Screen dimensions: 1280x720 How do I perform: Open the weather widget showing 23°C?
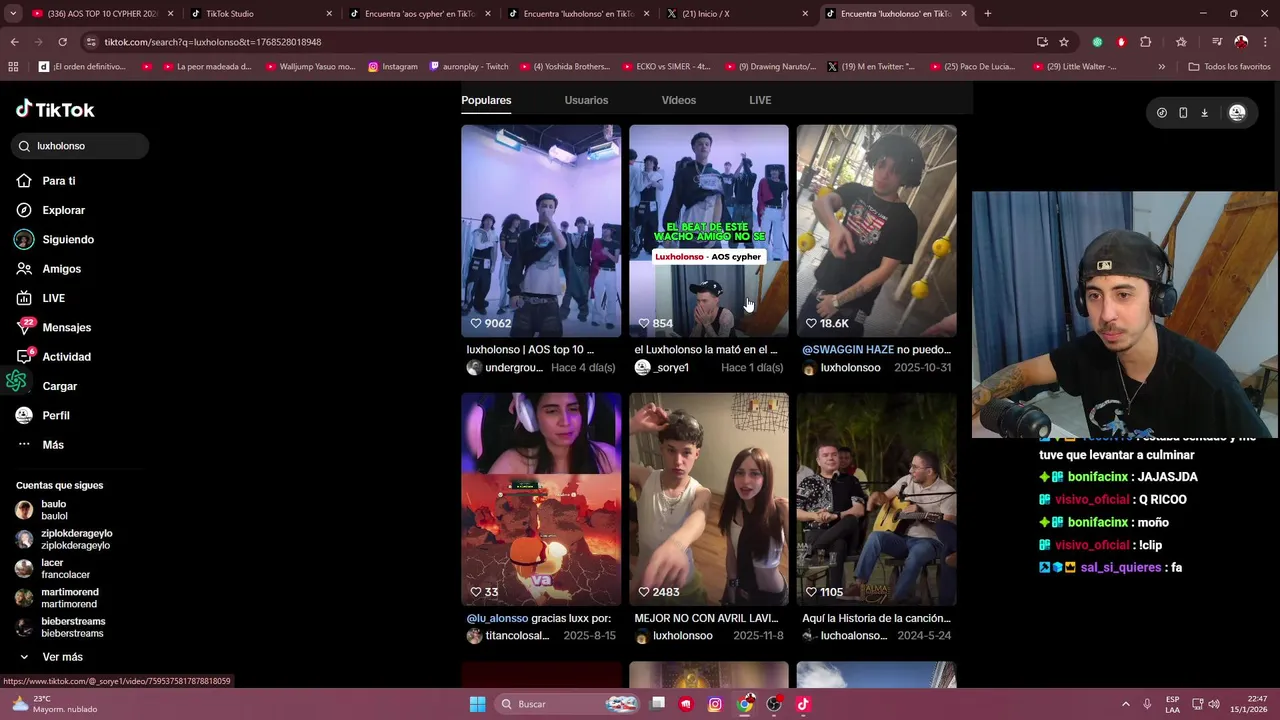point(55,704)
